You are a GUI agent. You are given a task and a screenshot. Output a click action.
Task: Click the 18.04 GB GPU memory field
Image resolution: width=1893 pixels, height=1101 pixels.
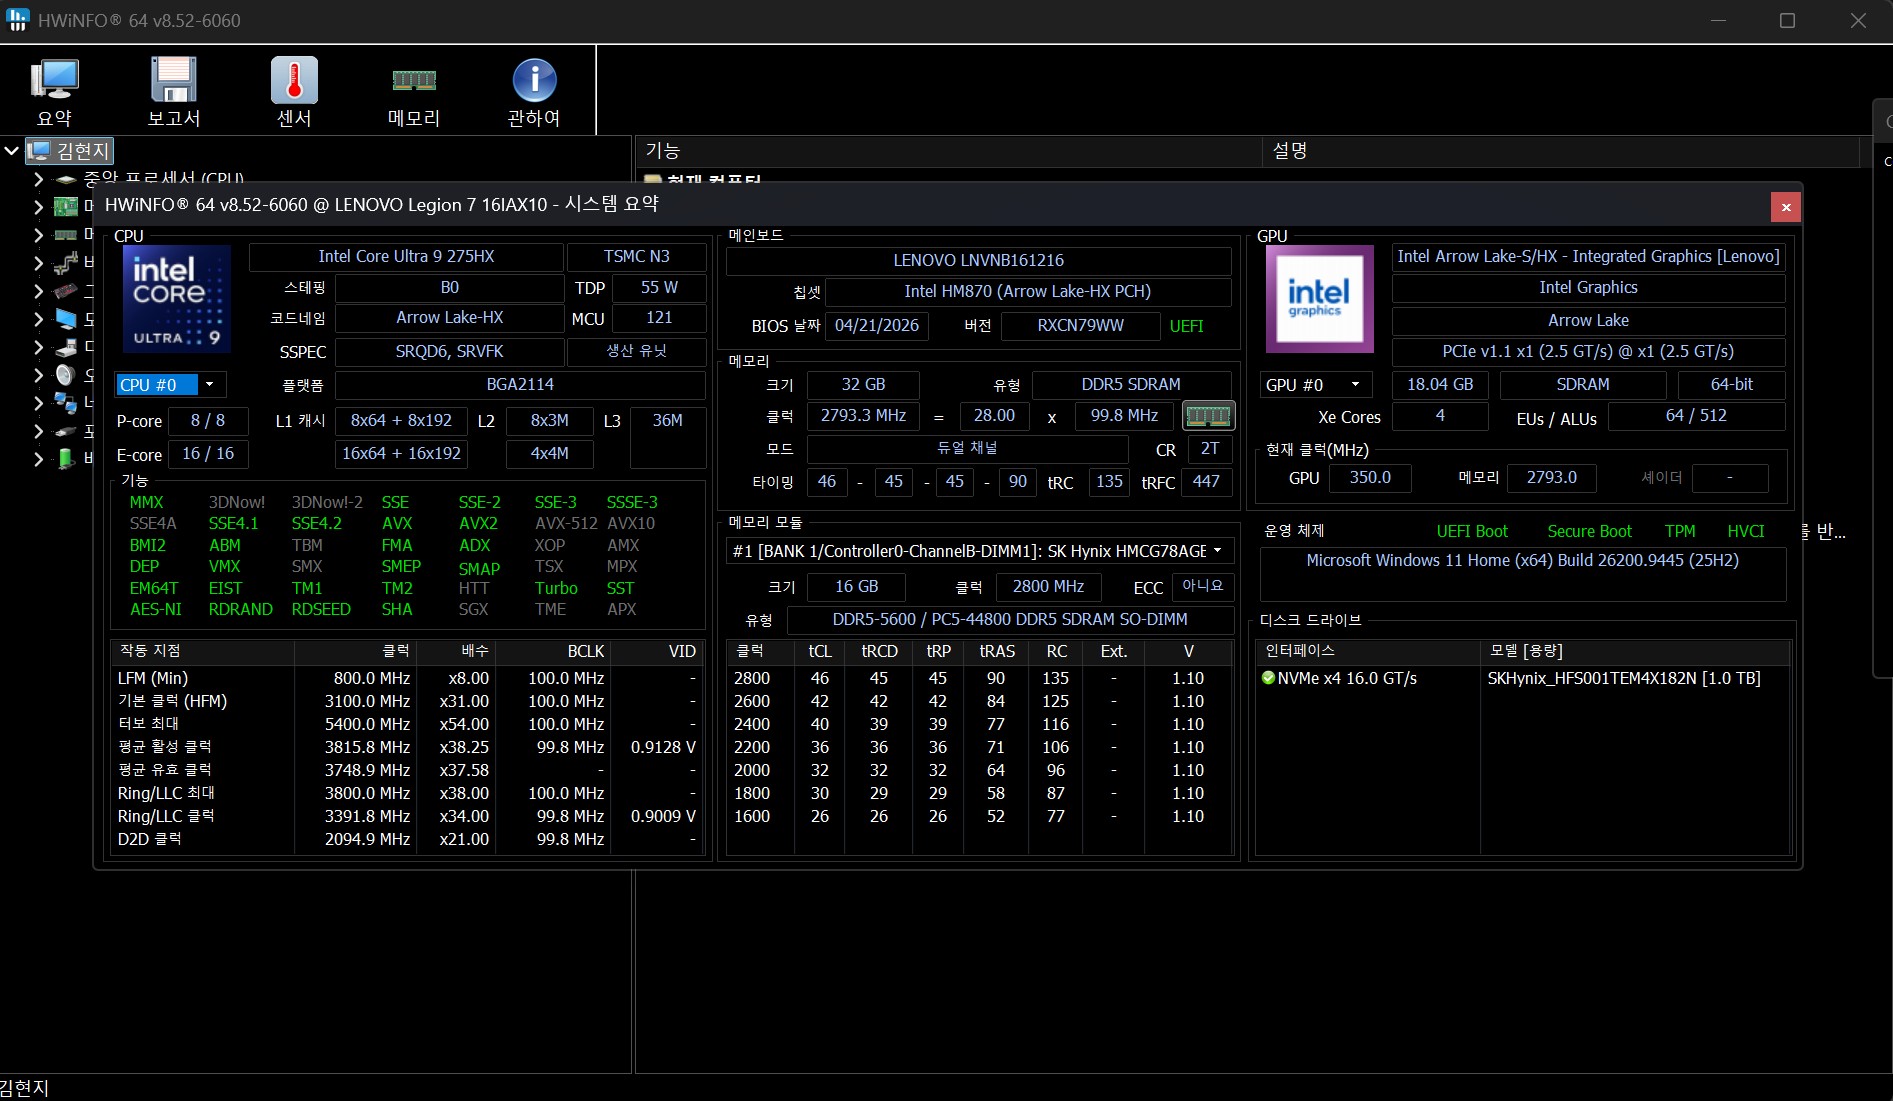[x=1440, y=385]
